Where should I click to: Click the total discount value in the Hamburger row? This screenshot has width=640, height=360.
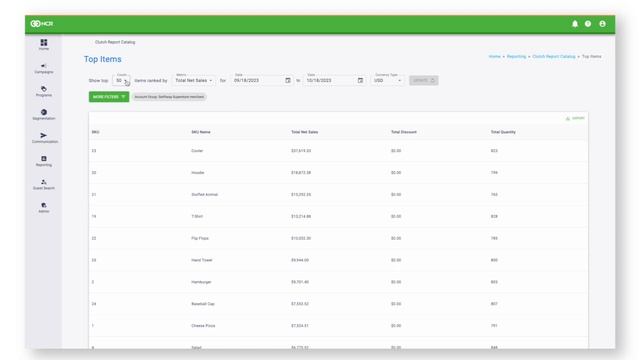click(396, 282)
